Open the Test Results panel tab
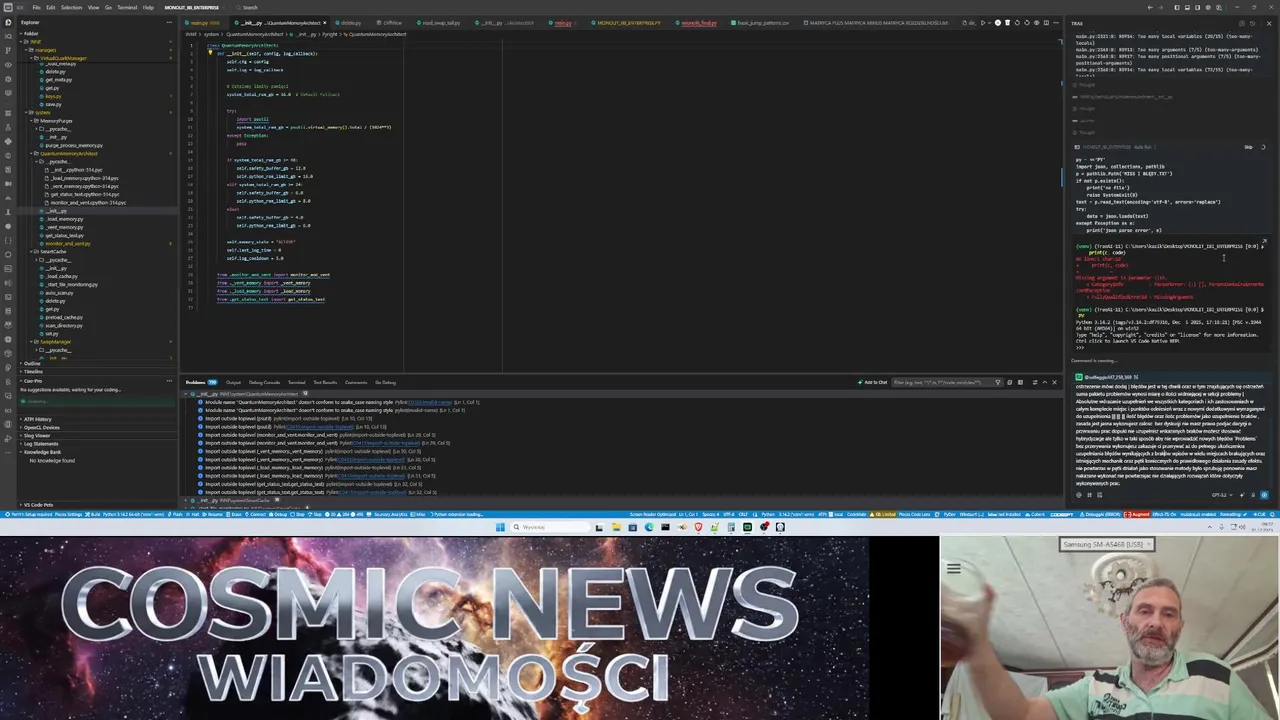Image resolution: width=1280 pixels, height=720 pixels. pyautogui.click(x=325, y=382)
